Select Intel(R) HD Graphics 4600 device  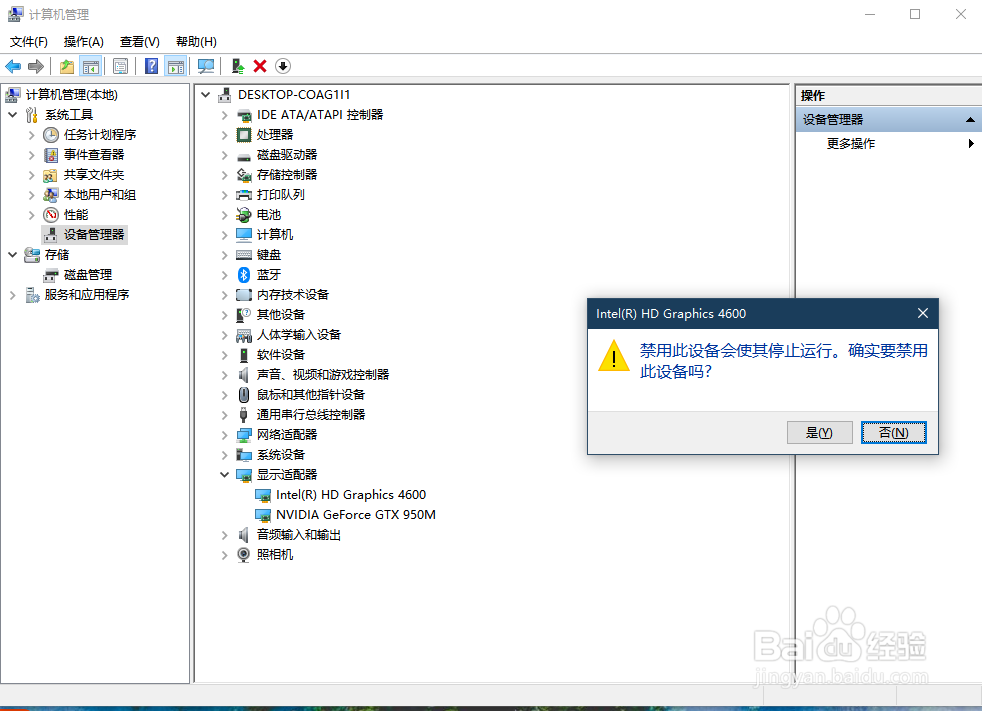coord(351,495)
